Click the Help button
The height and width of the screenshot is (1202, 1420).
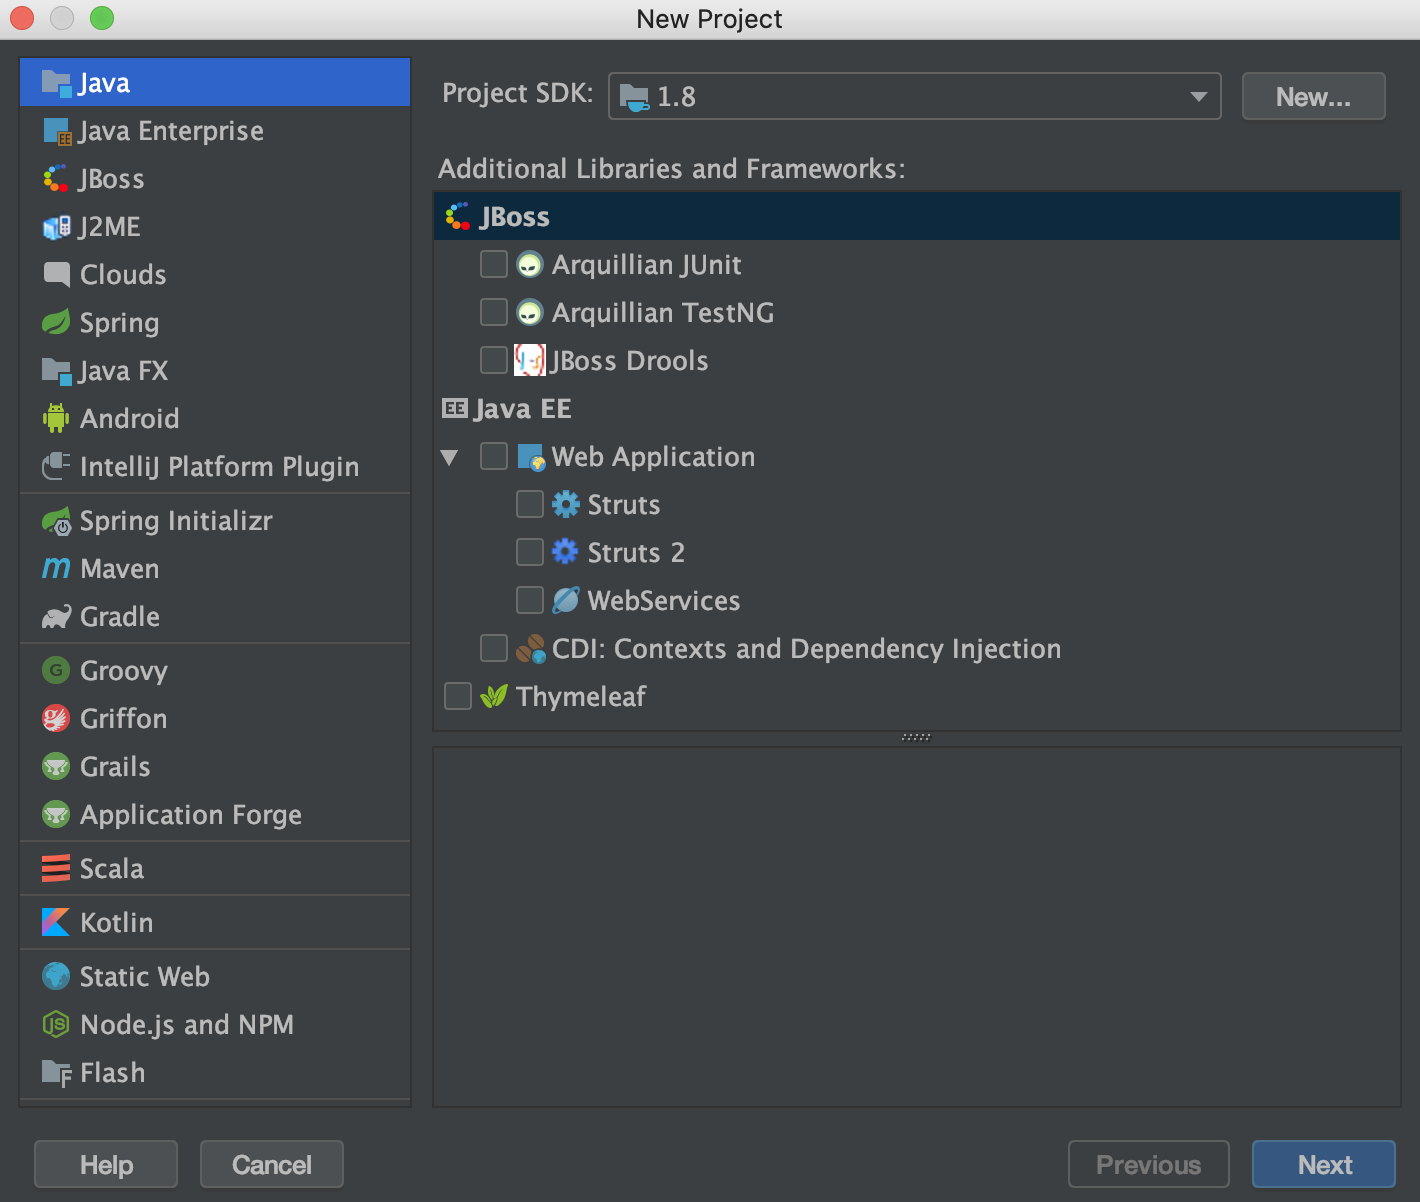[106, 1164]
